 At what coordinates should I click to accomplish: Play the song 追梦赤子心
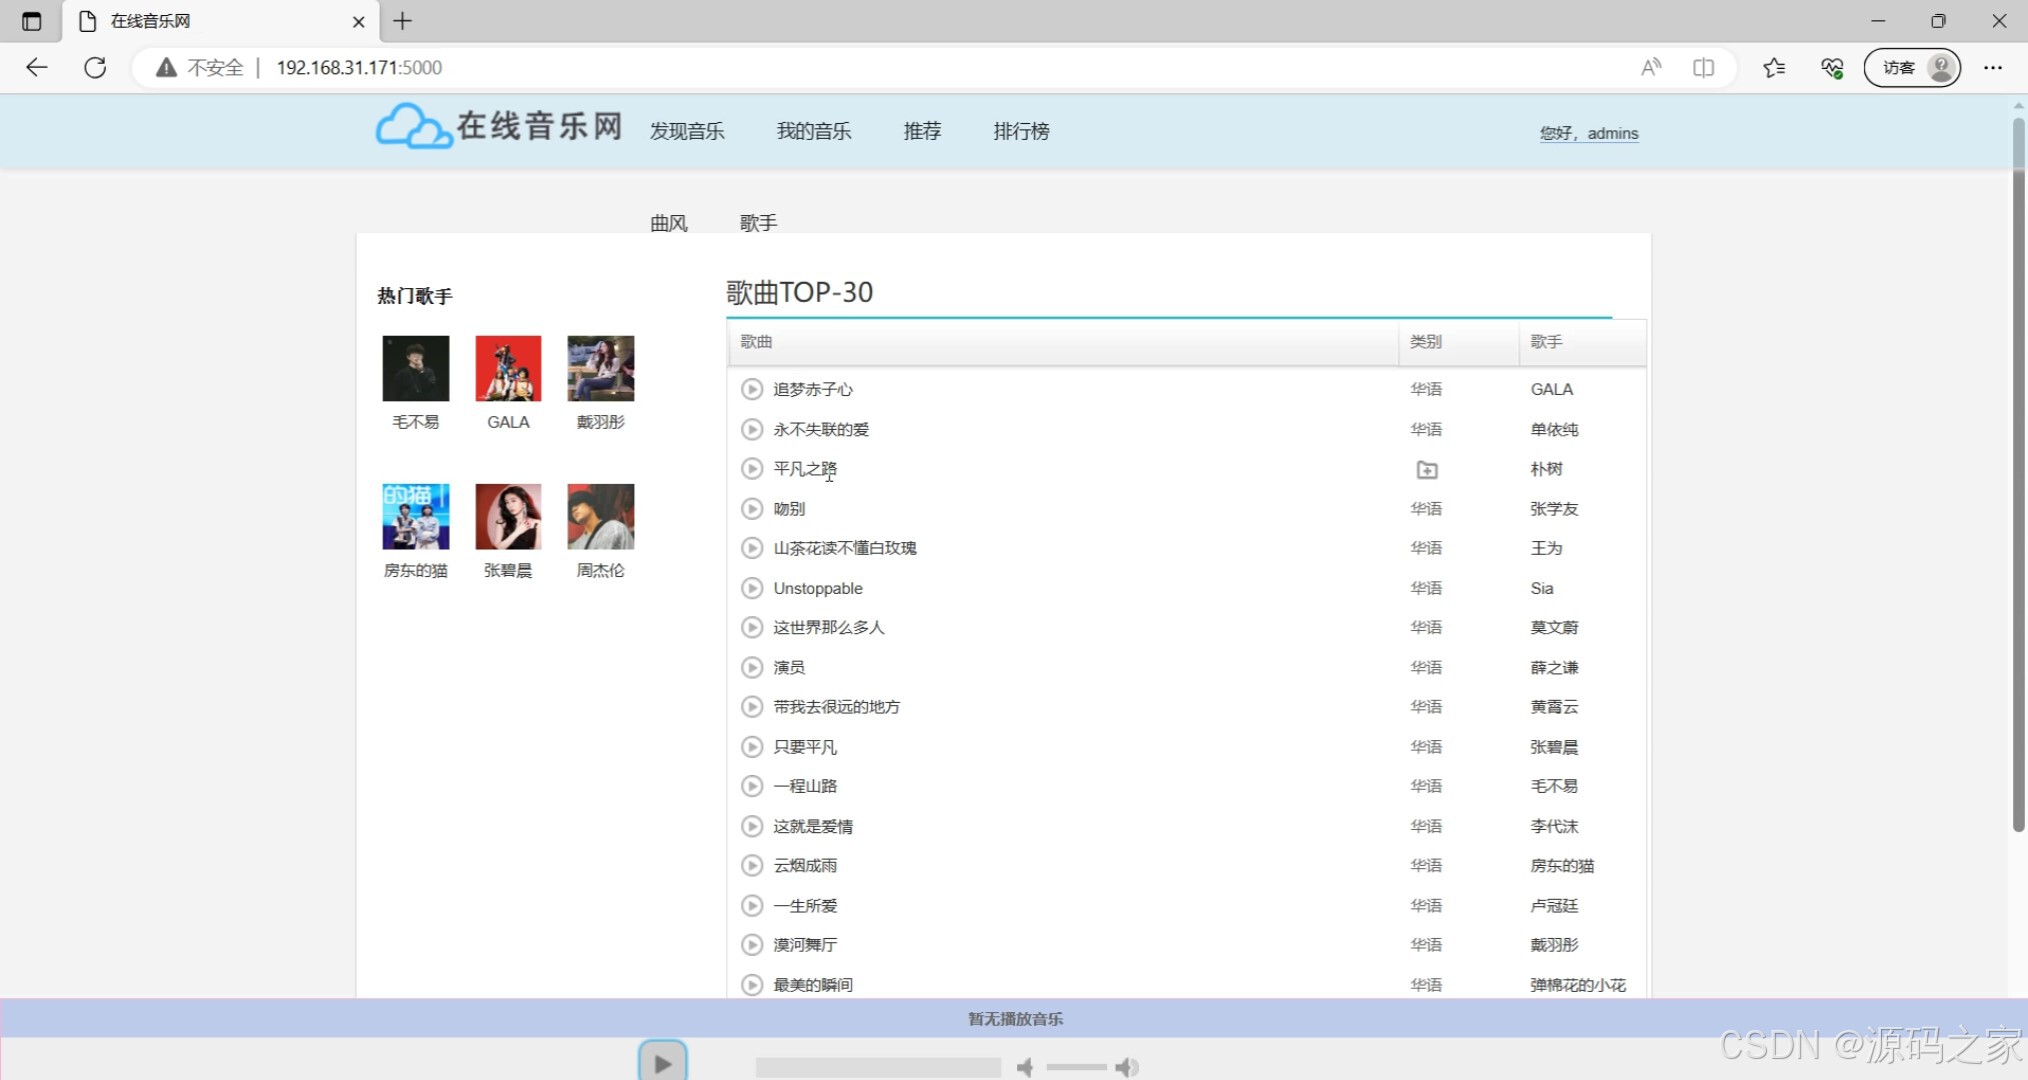tap(751, 389)
